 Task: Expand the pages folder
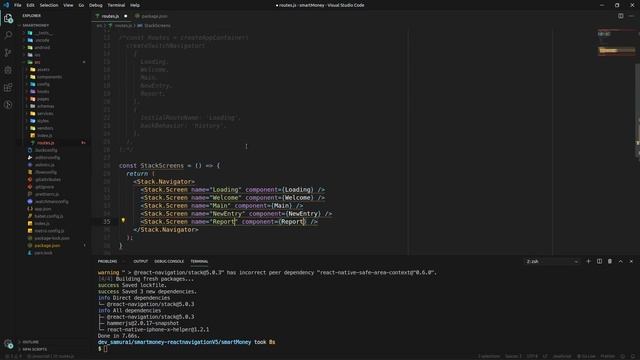(43, 99)
